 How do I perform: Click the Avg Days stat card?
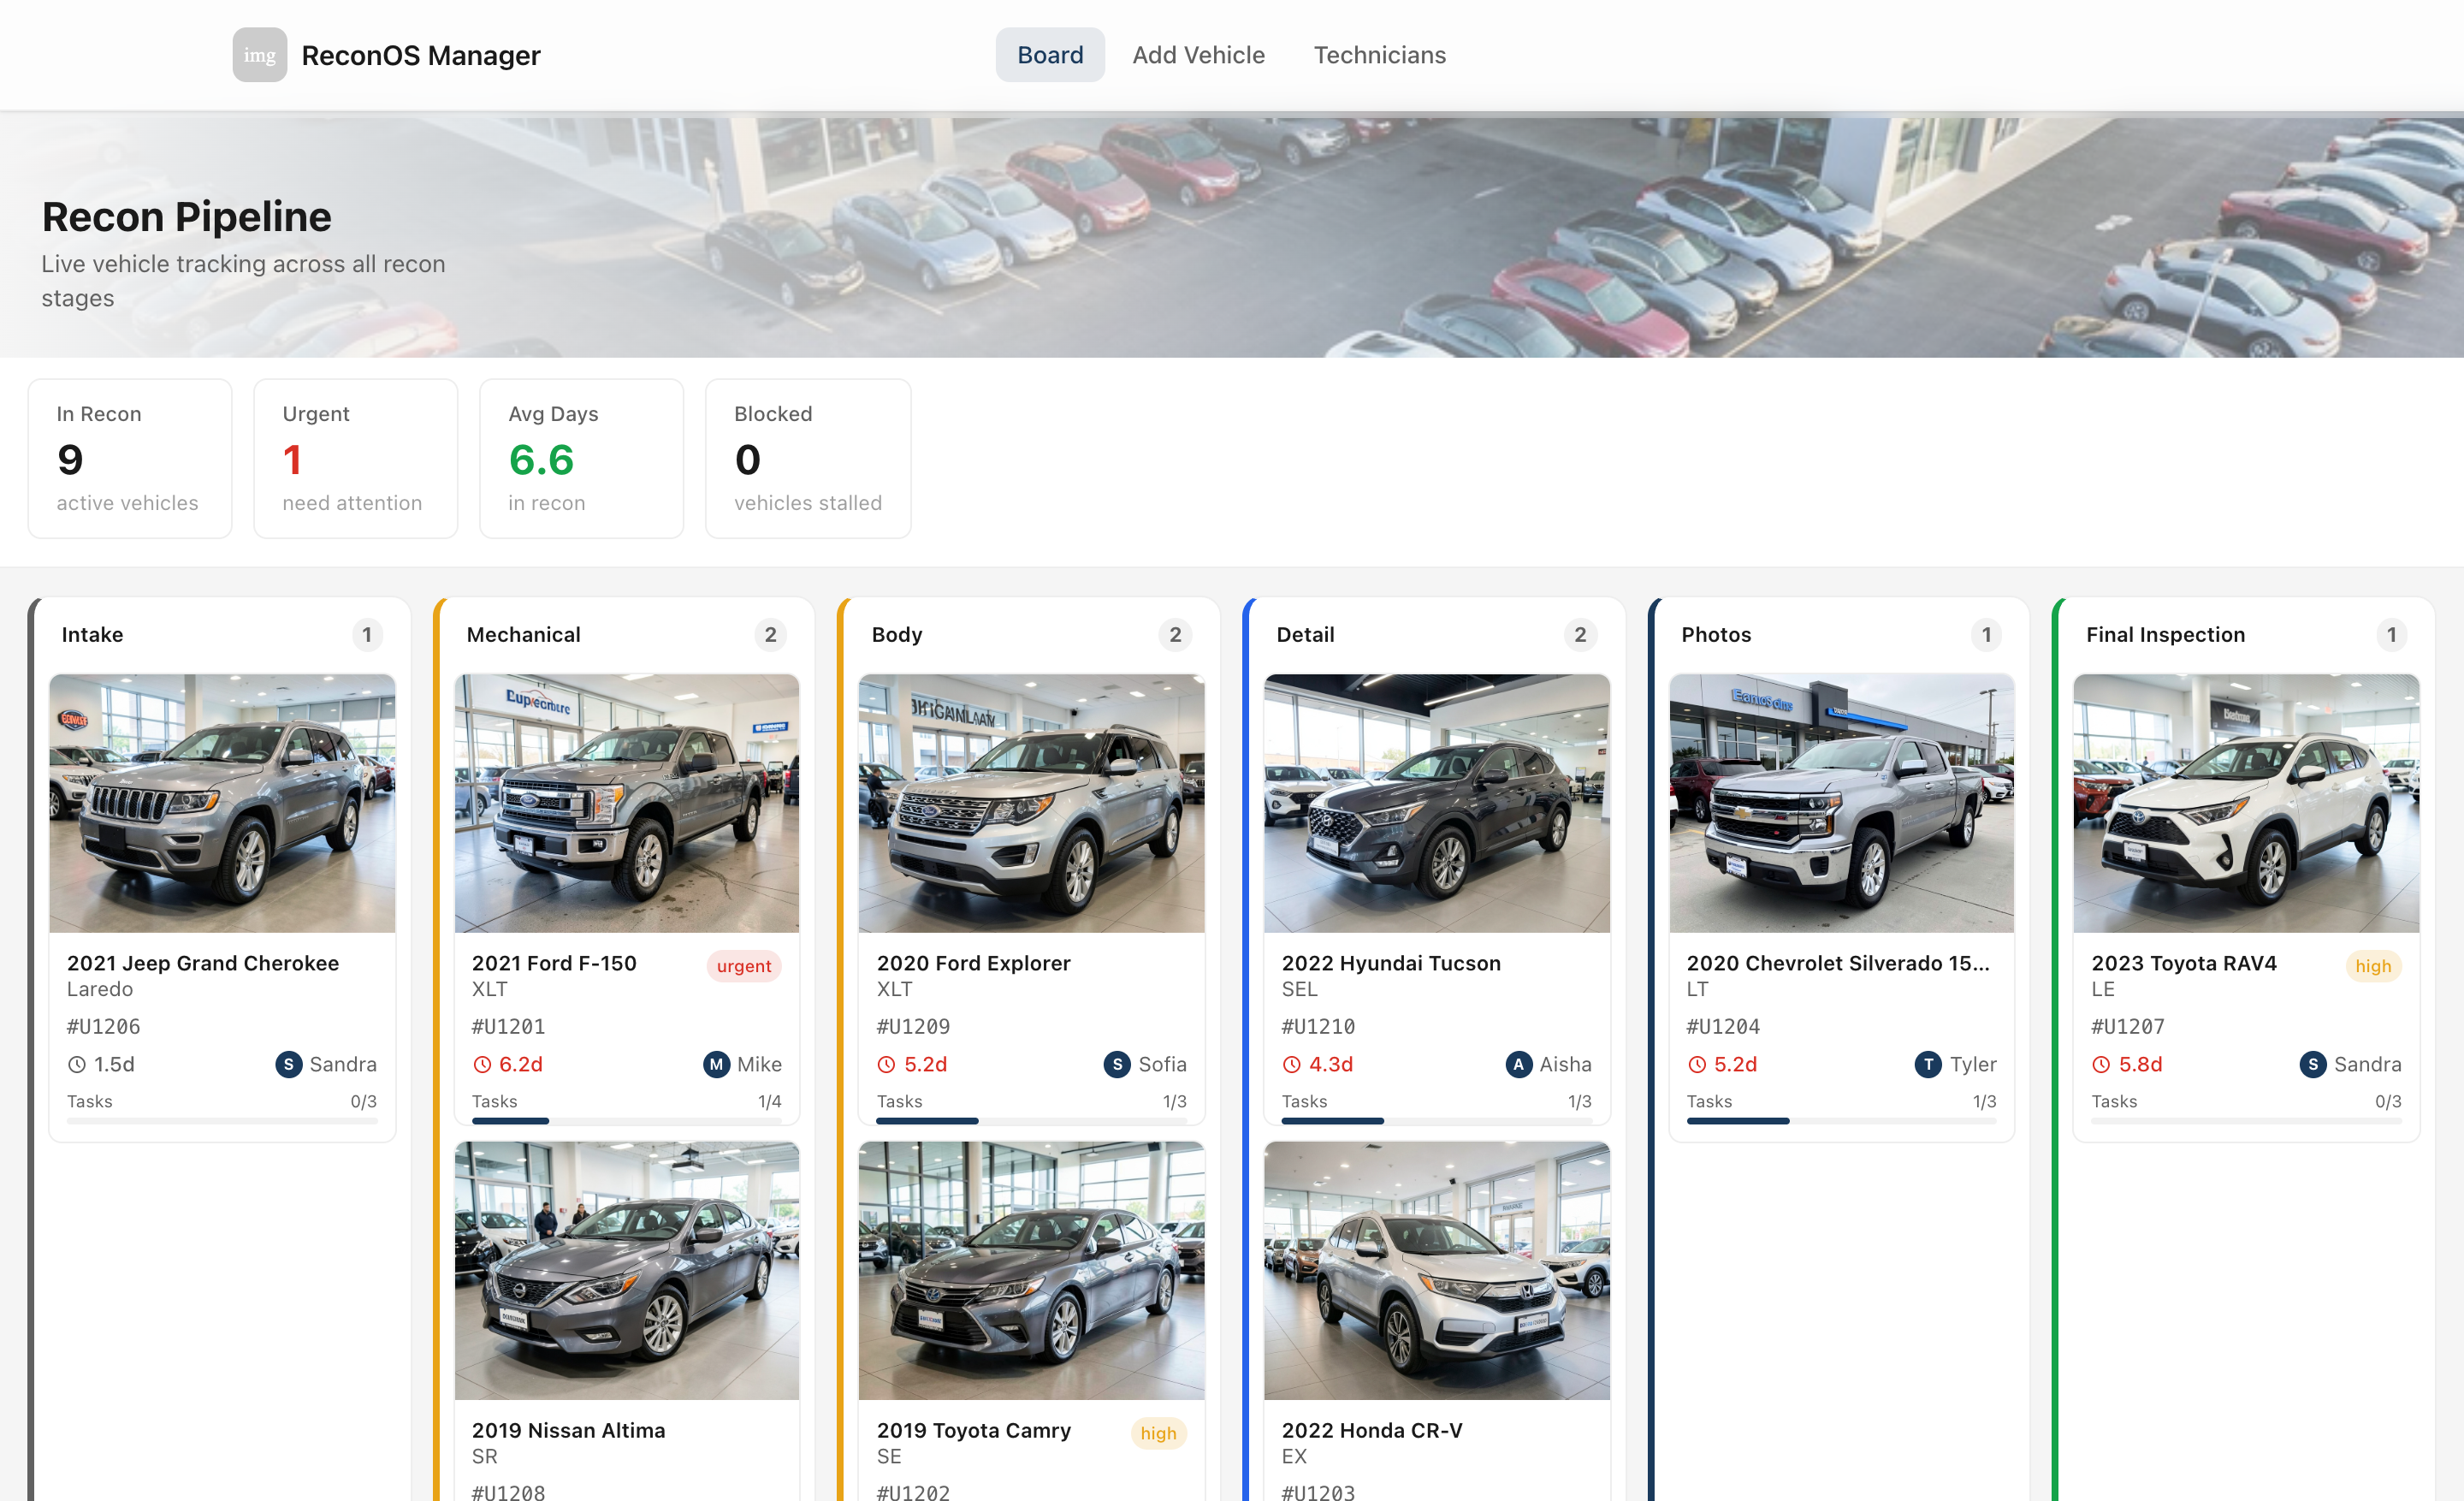coord(582,458)
